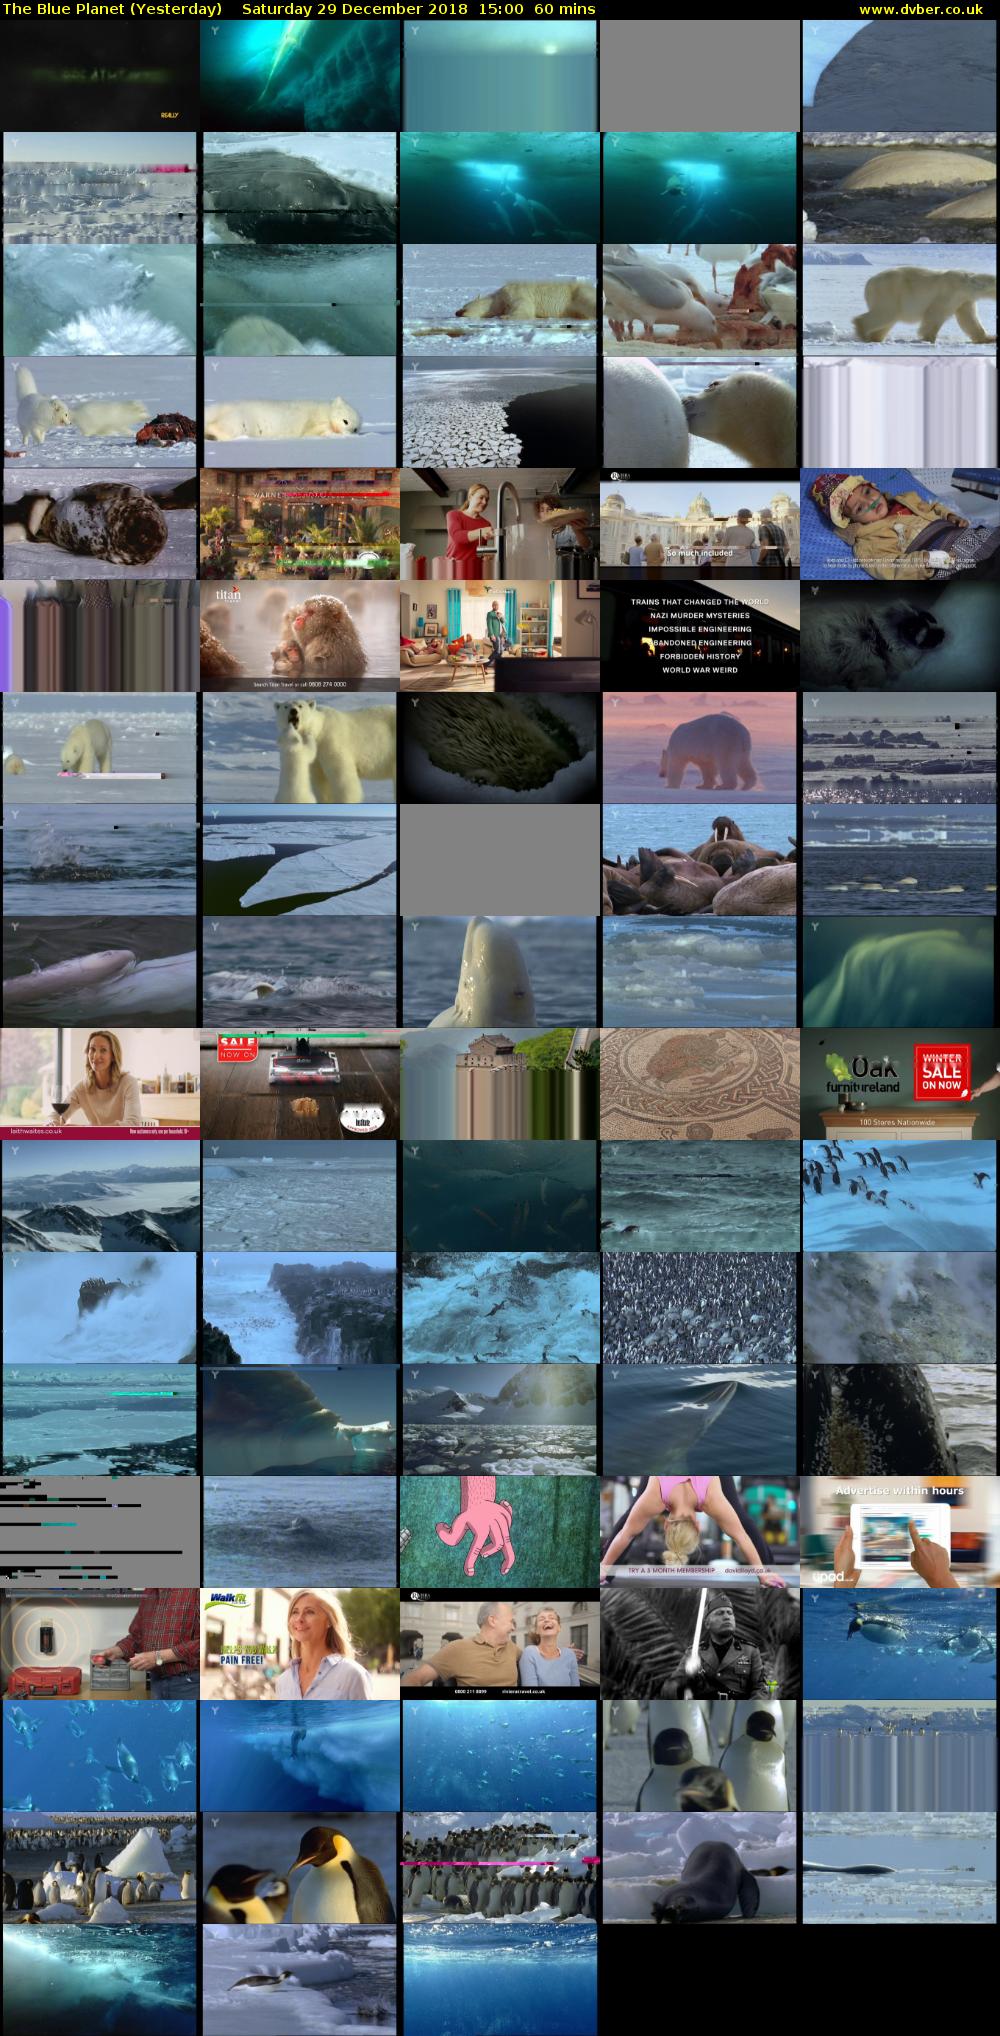Open the Oak Furnitureland Winter Sale thumbnail
The image size is (1000, 2036).
(900, 1085)
